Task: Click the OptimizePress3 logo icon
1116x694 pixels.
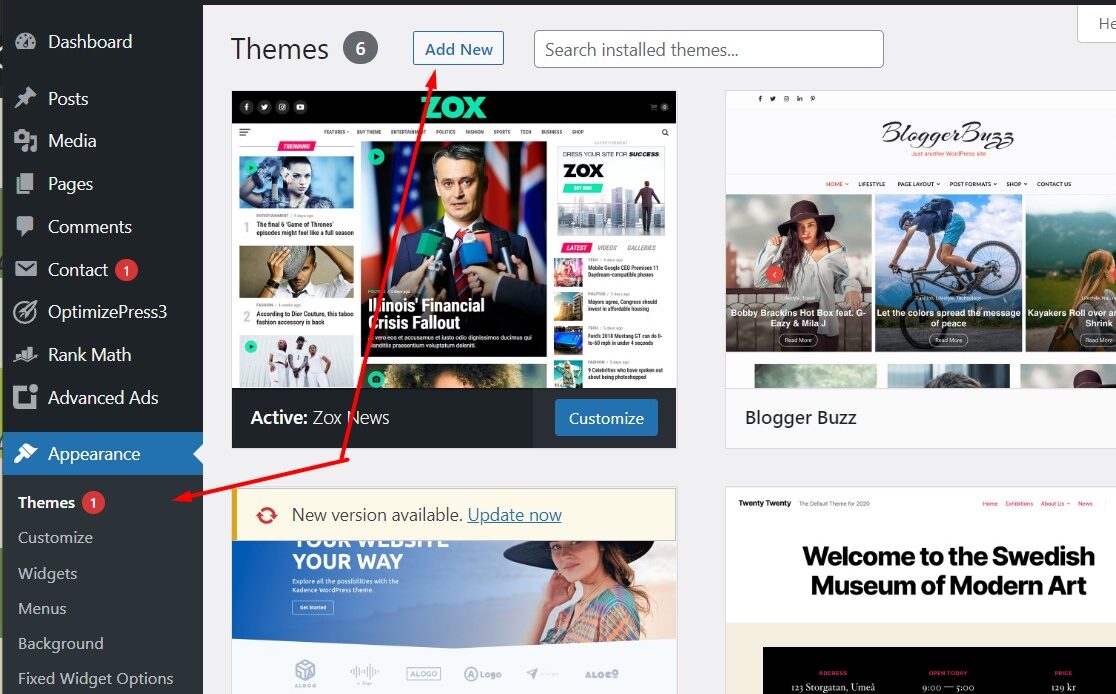Action: click(x=25, y=312)
